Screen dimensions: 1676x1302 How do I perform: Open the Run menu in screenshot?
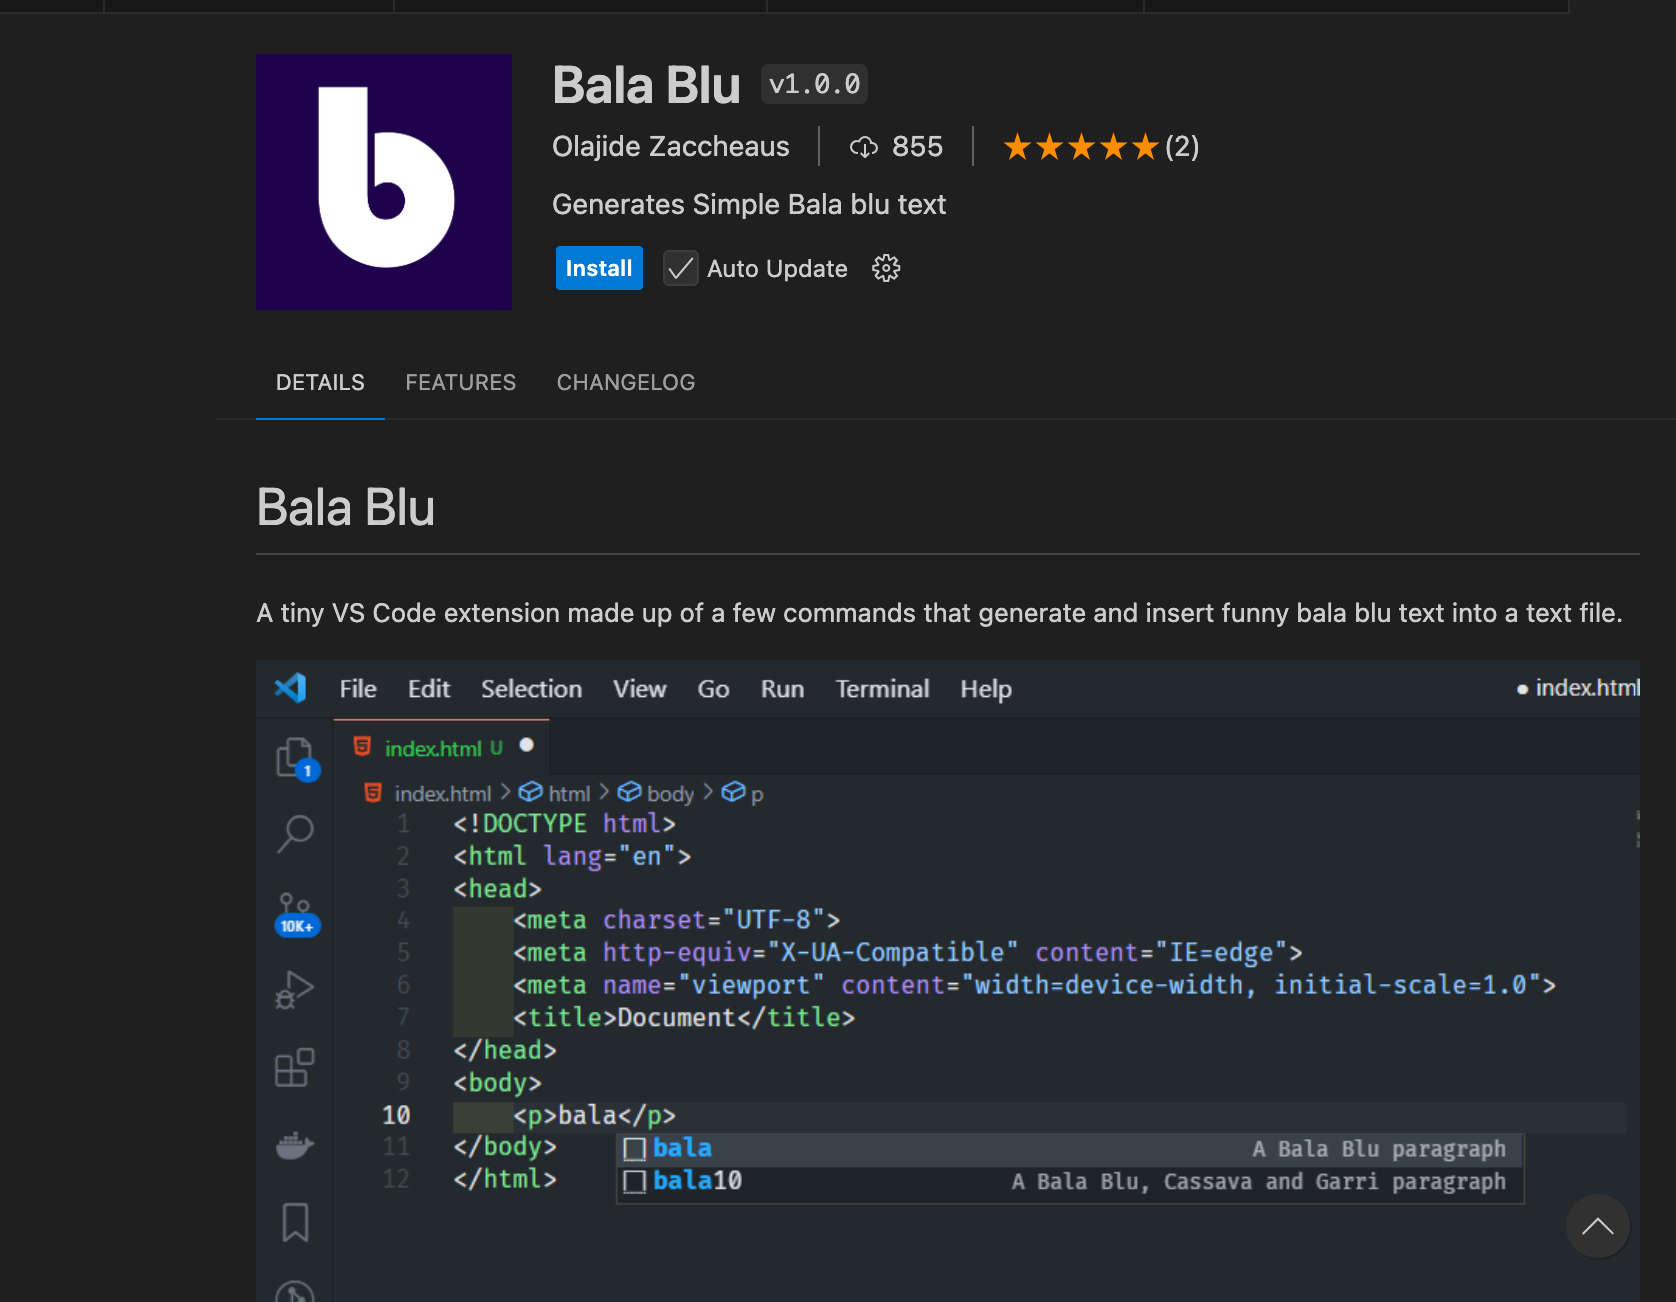pos(782,689)
